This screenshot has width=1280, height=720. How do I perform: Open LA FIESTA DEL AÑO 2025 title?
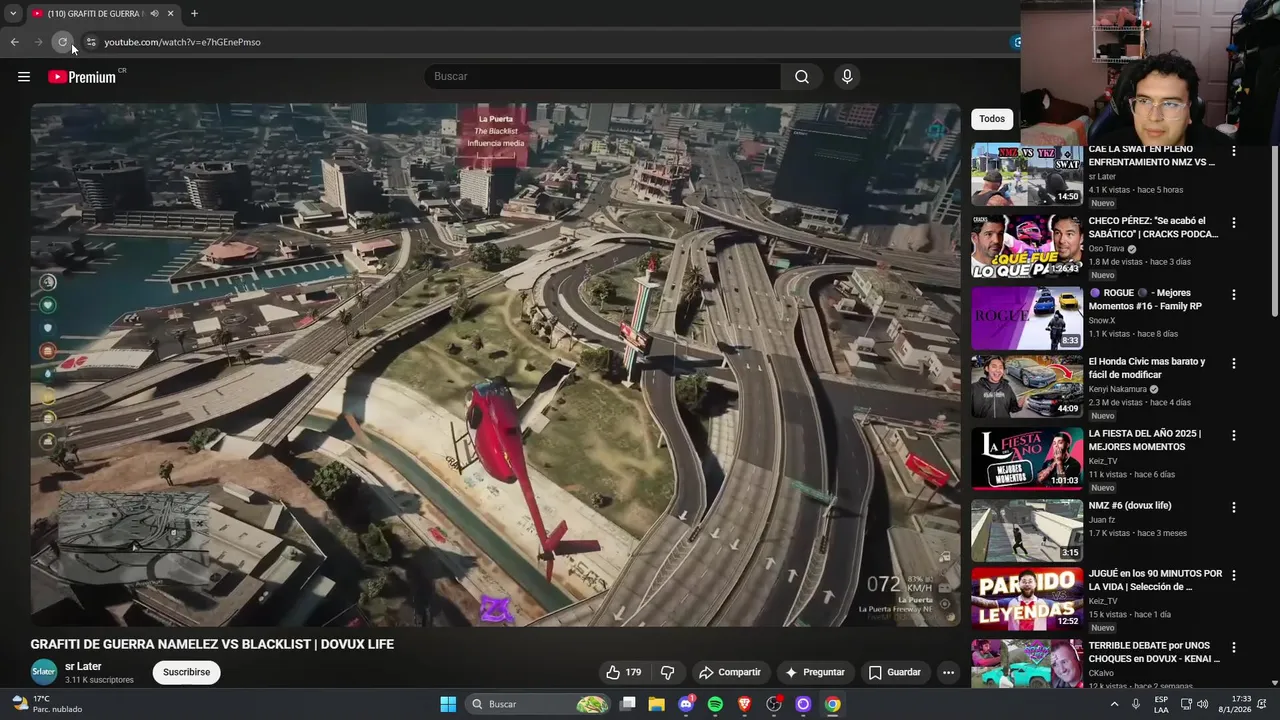(1145, 440)
